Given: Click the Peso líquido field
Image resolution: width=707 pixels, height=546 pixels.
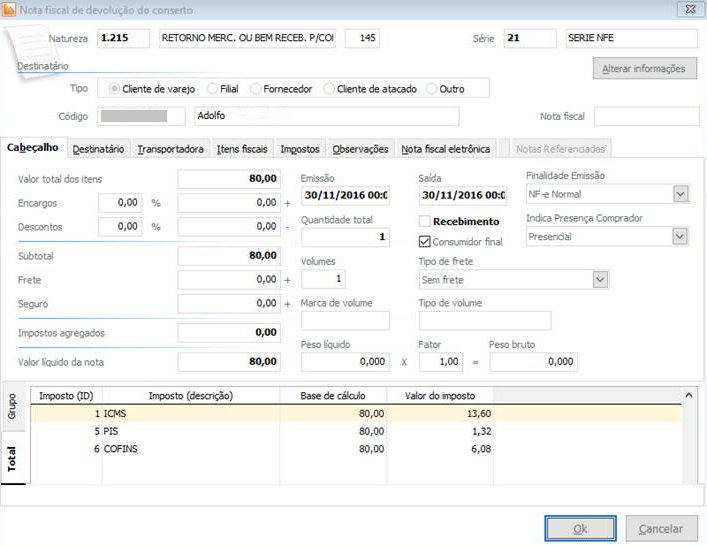Looking at the screenshot, I should (345, 362).
